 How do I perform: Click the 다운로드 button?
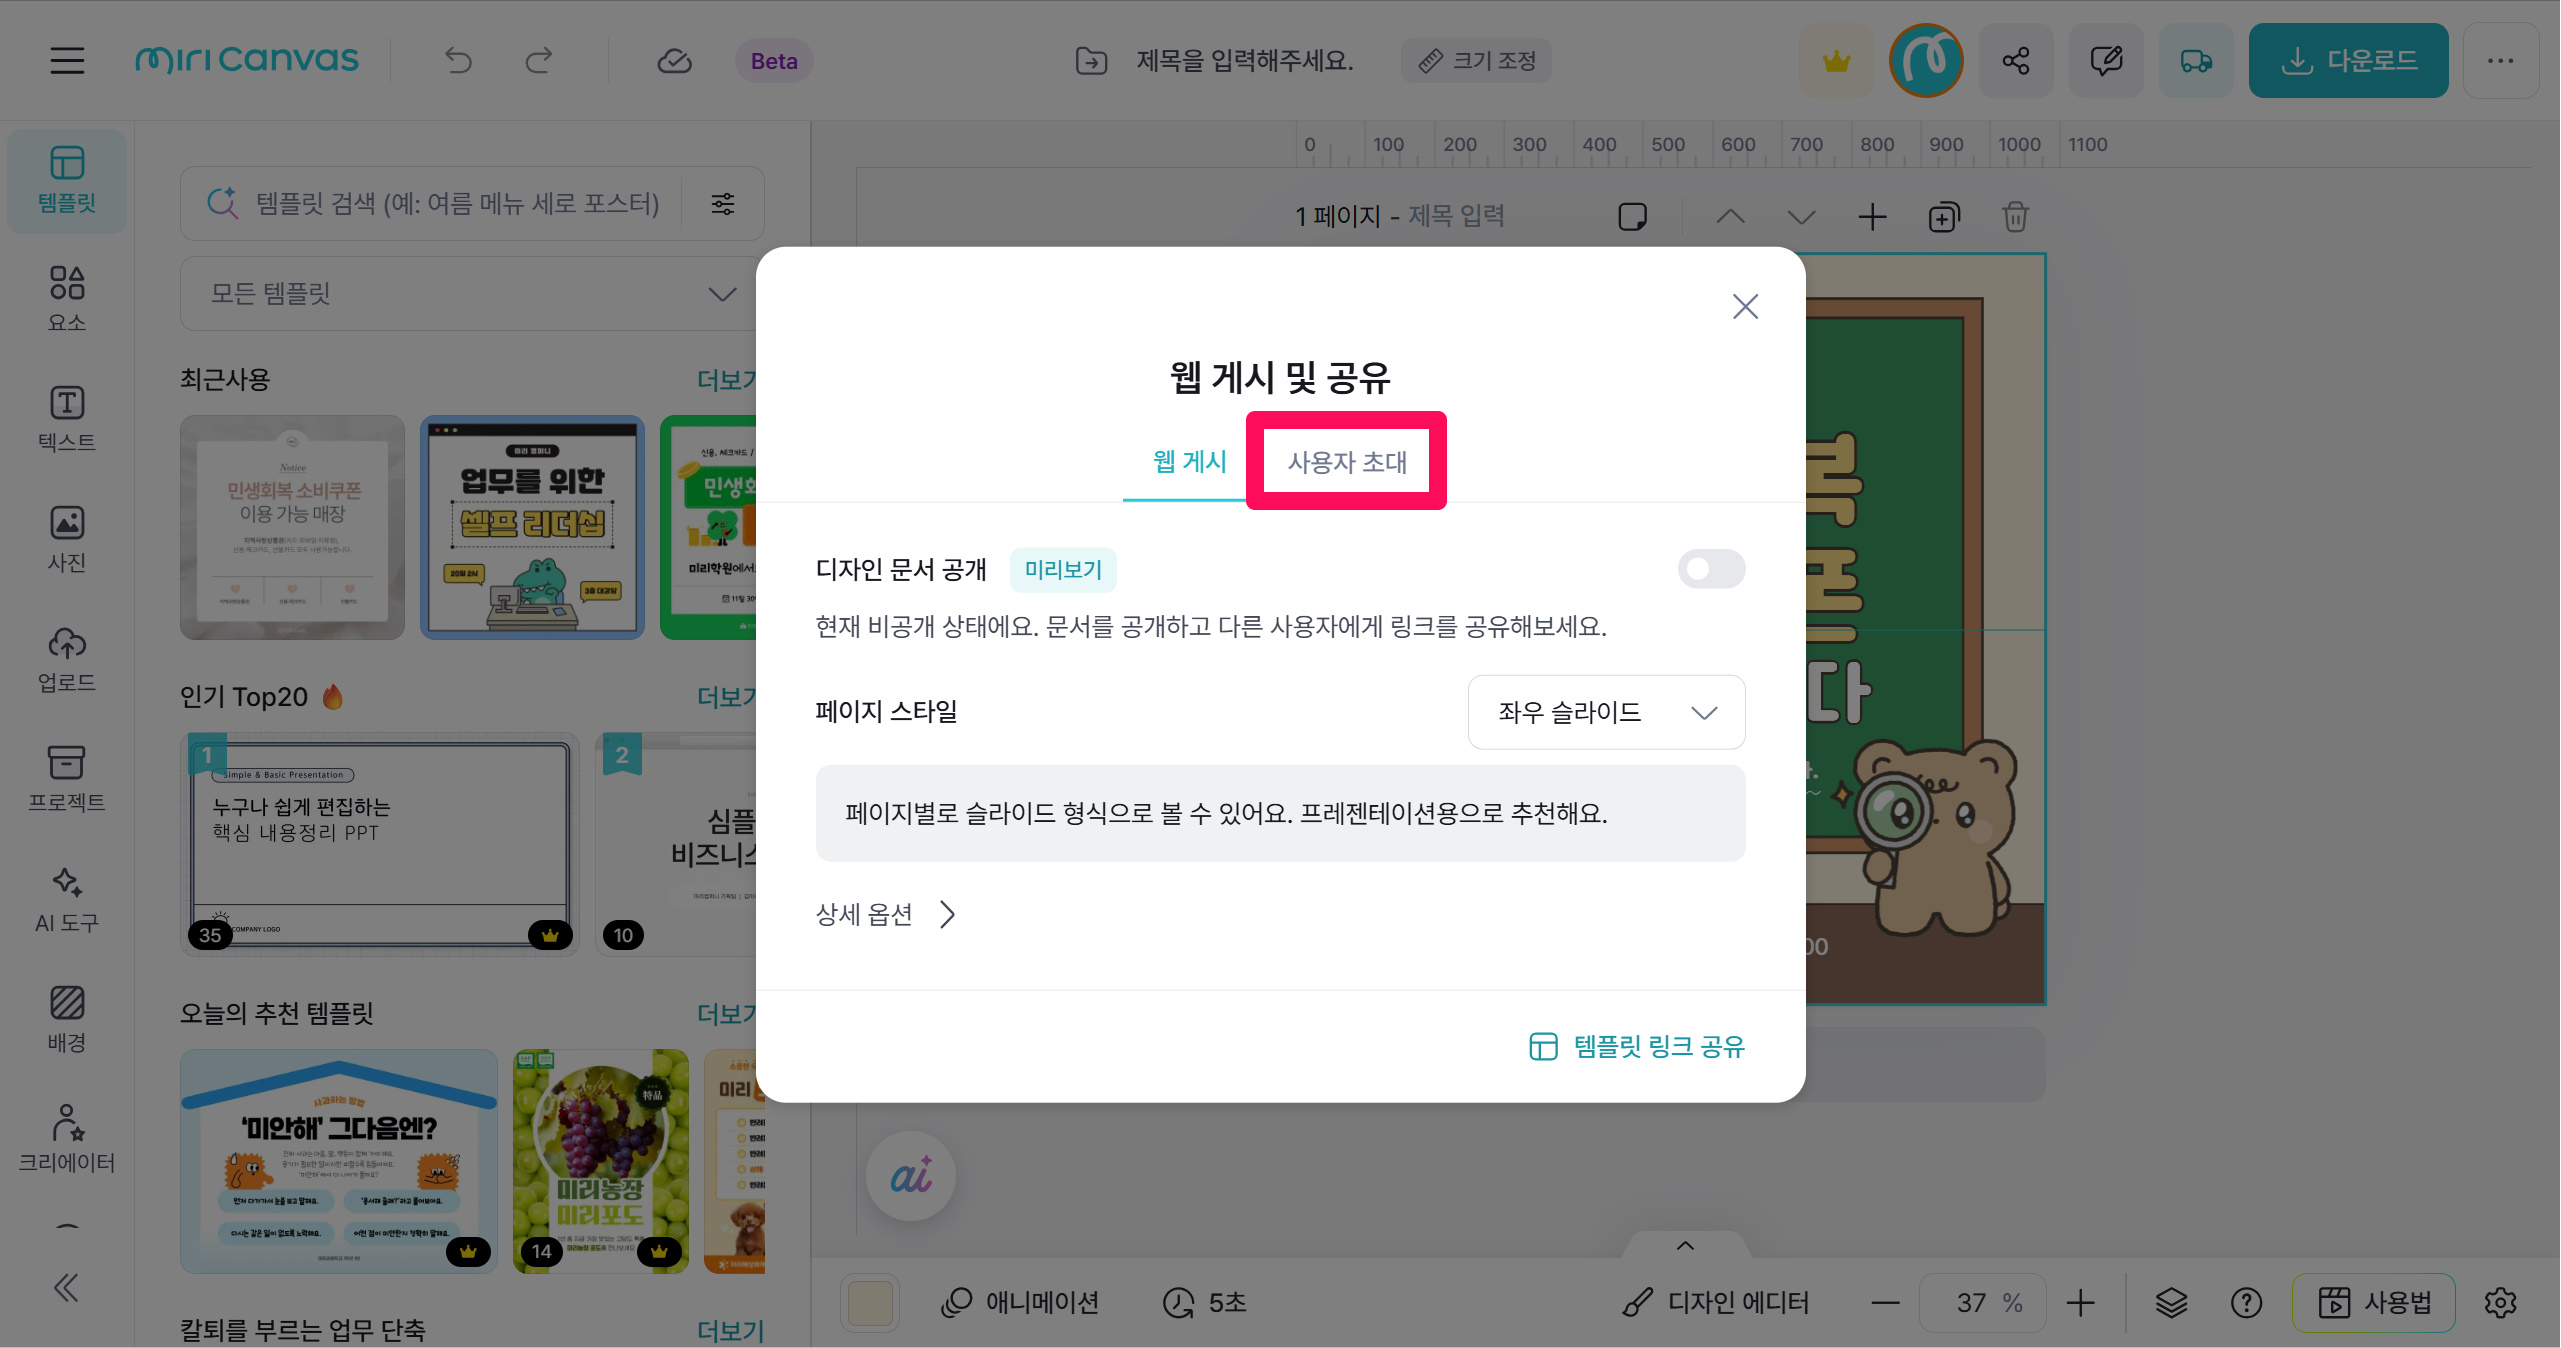click(2348, 61)
